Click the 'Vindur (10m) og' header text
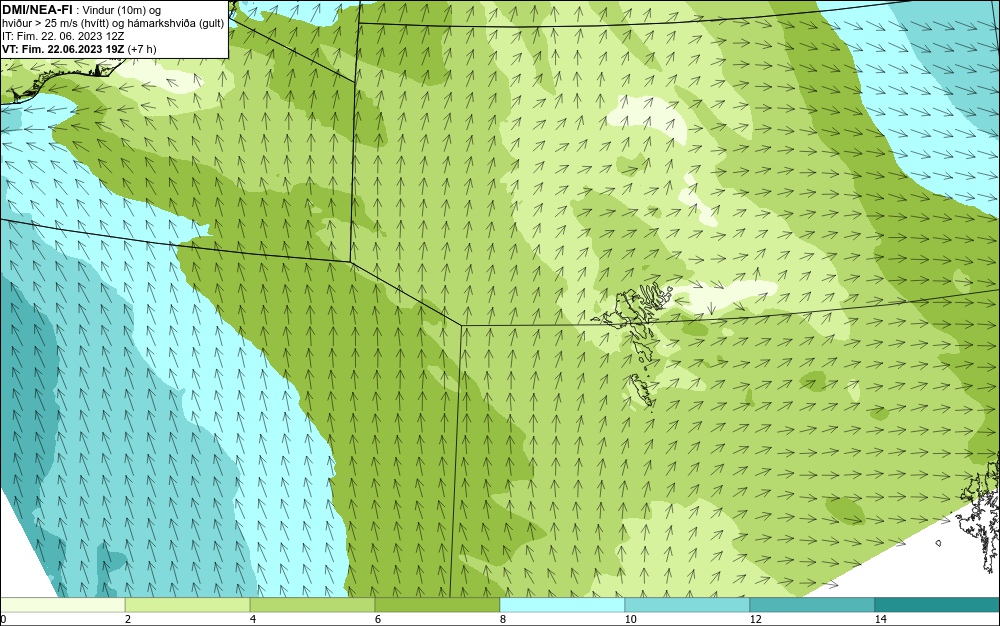 tap(122, 10)
